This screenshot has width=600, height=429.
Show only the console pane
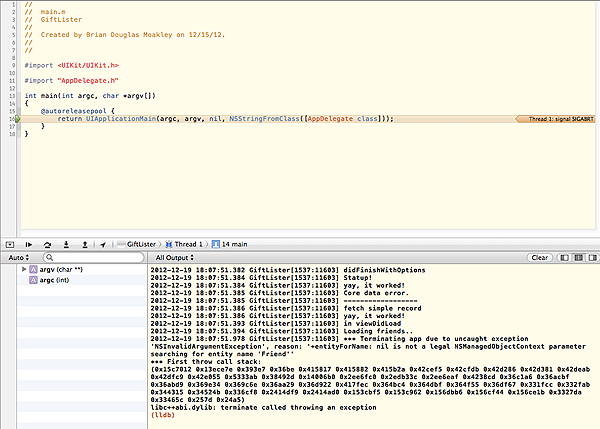592,258
